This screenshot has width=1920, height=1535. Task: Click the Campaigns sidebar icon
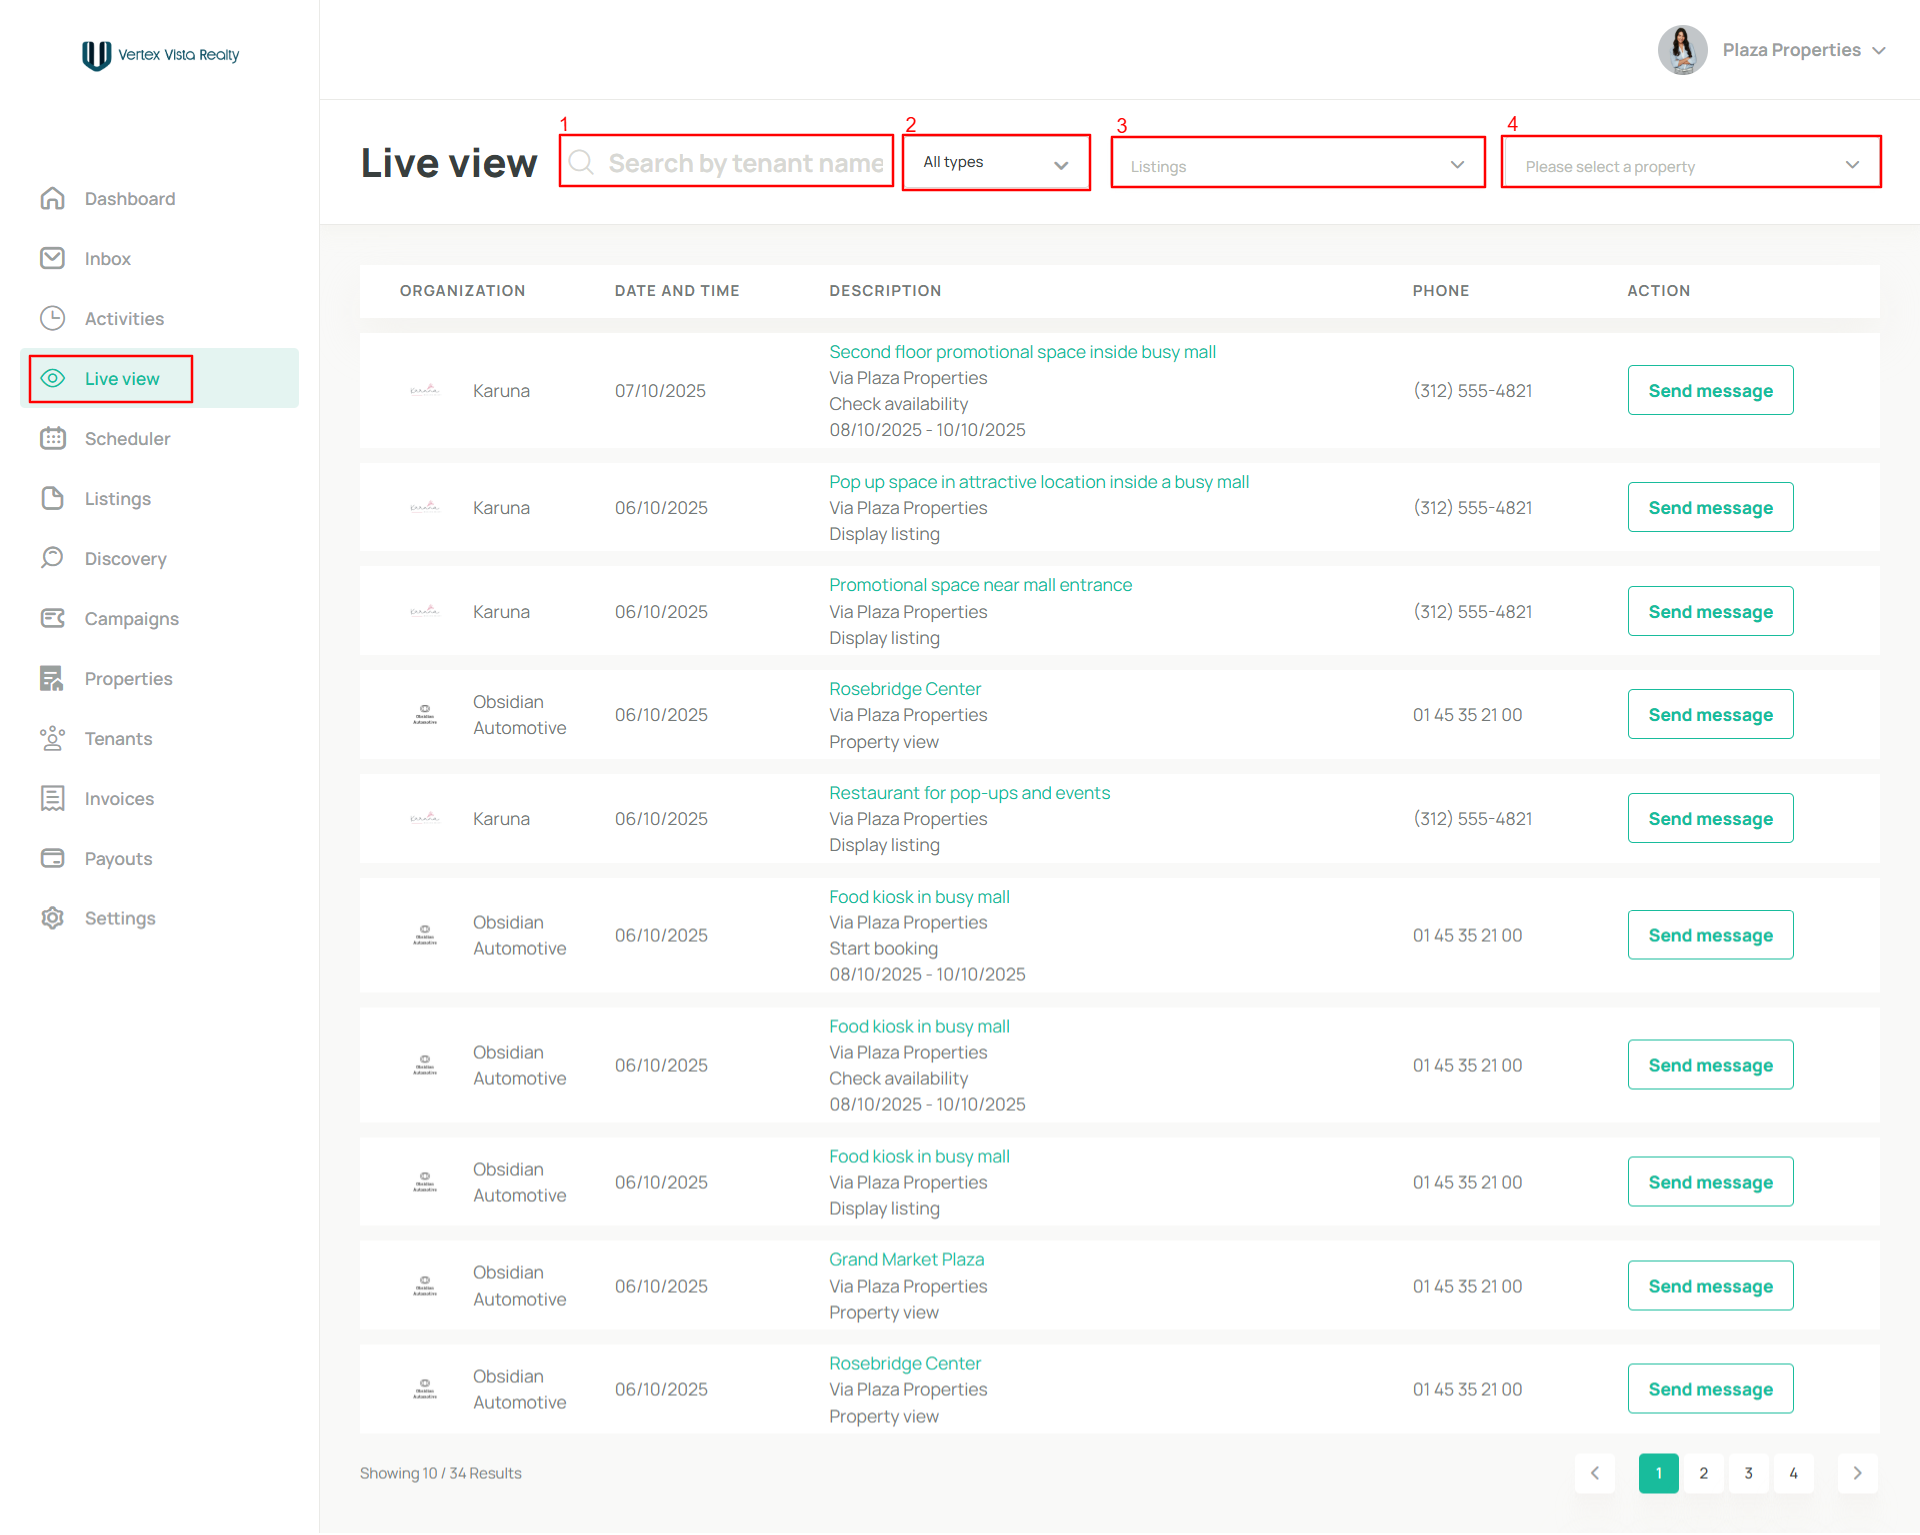pyautogui.click(x=53, y=618)
